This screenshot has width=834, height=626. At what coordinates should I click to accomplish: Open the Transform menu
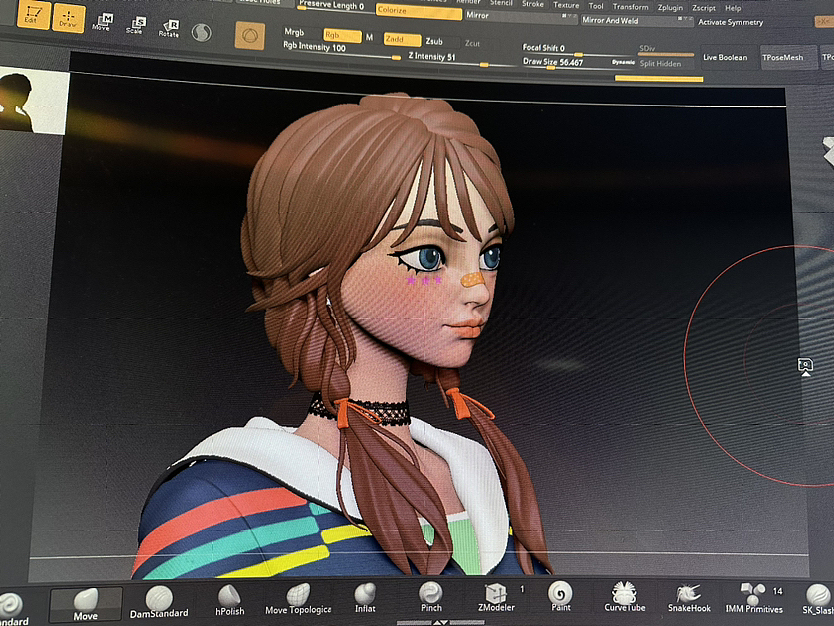point(630,6)
